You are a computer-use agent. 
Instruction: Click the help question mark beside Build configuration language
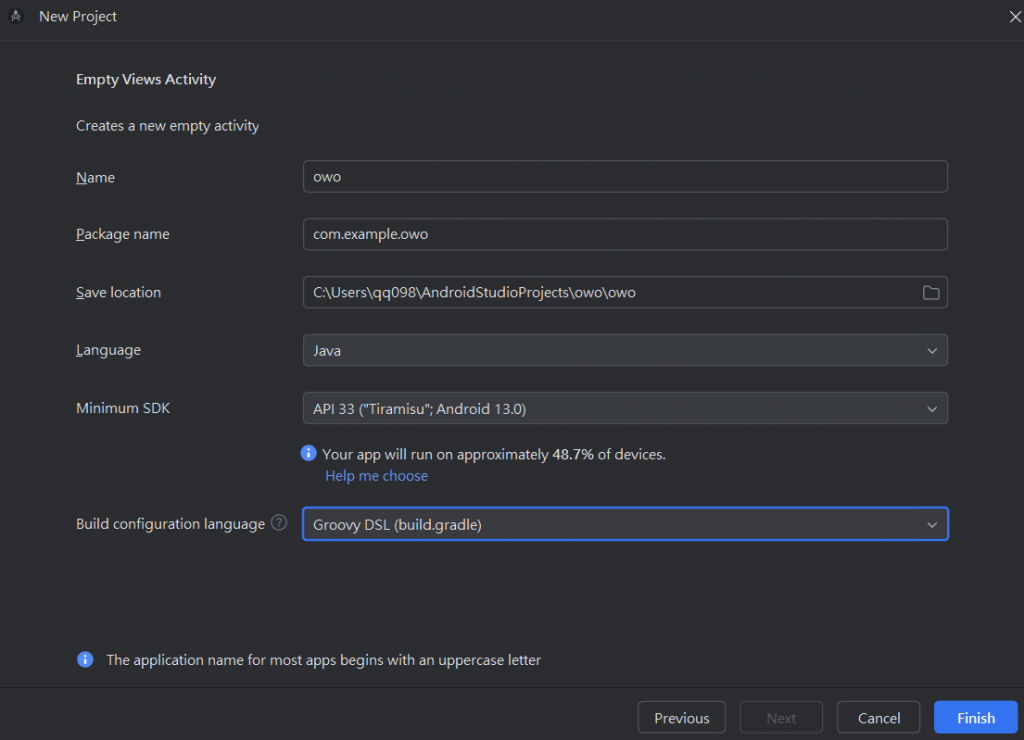(x=279, y=523)
